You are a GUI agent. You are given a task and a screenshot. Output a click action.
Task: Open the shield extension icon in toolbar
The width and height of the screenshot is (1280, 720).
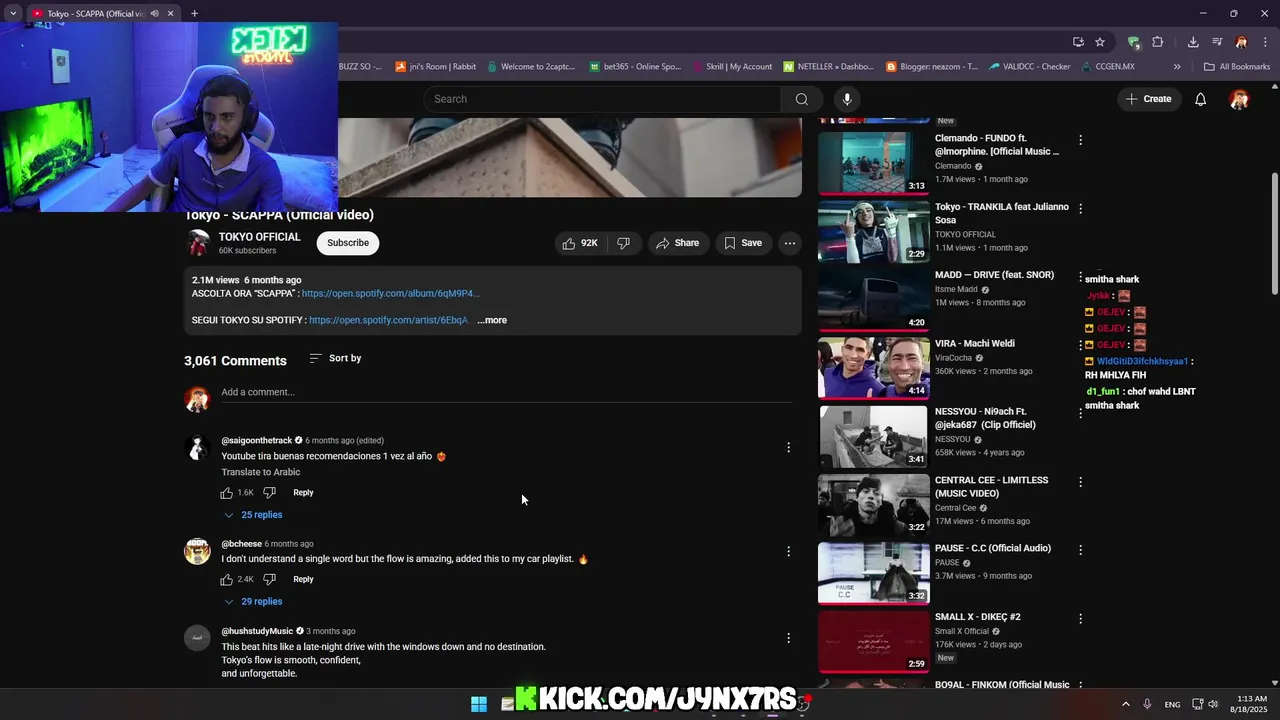point(1133,42)
